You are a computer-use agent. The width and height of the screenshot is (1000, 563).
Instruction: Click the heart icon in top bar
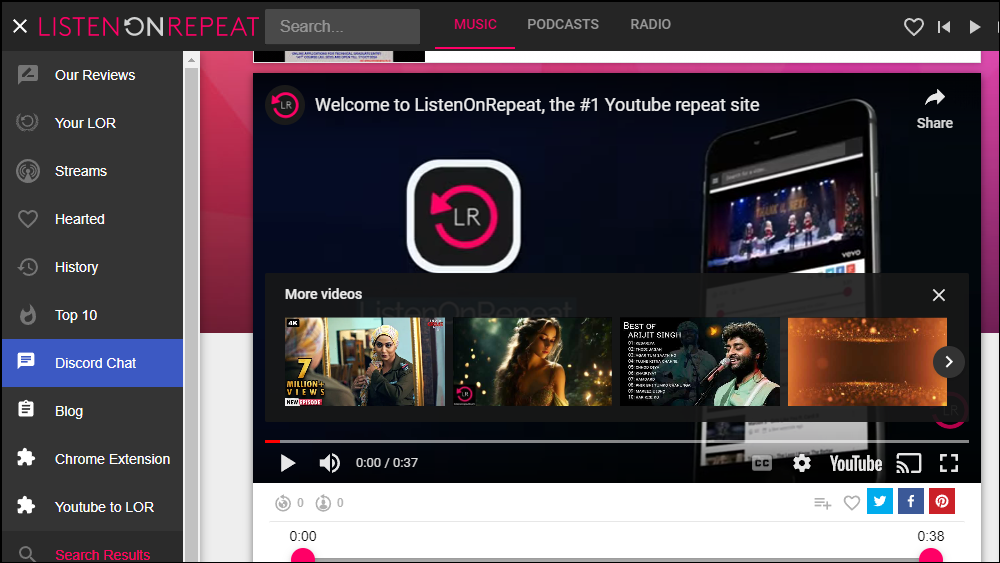(x=913, y=27)
